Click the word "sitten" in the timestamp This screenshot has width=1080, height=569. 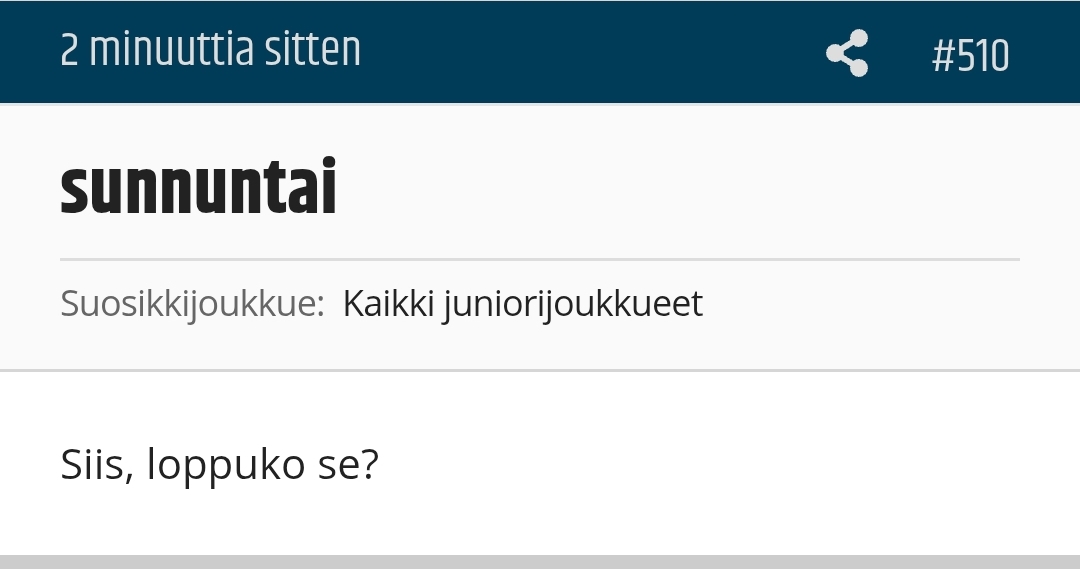(x=312, y=51)
